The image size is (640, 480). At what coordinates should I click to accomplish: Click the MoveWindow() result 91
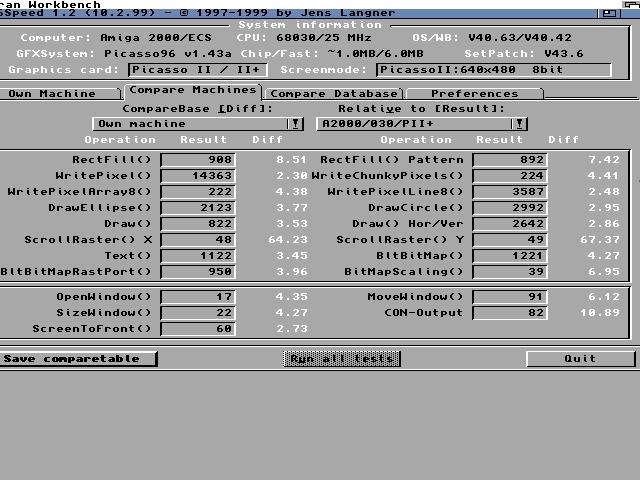(510, 297)
